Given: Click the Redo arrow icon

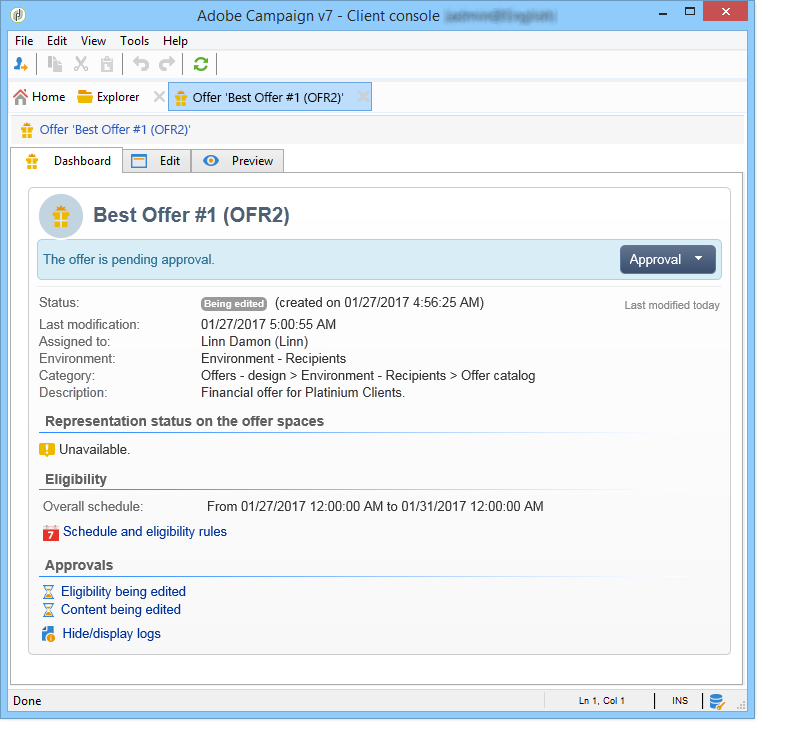Looking at the screenshot, I should point(167,64).
